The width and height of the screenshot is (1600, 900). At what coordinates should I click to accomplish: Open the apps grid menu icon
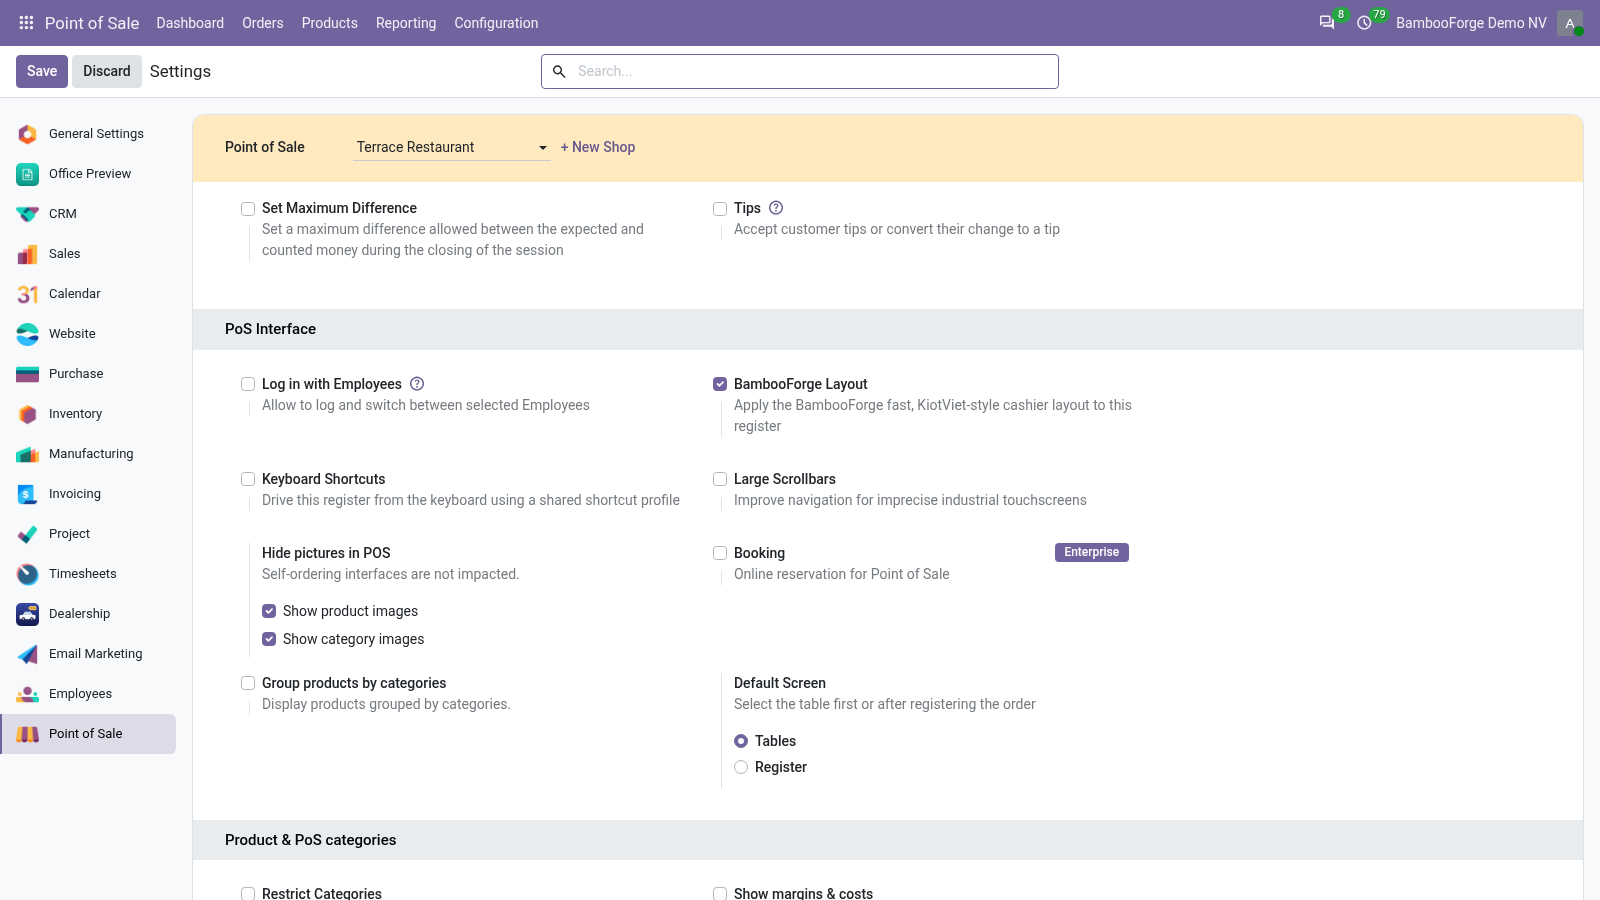point(26,22)
